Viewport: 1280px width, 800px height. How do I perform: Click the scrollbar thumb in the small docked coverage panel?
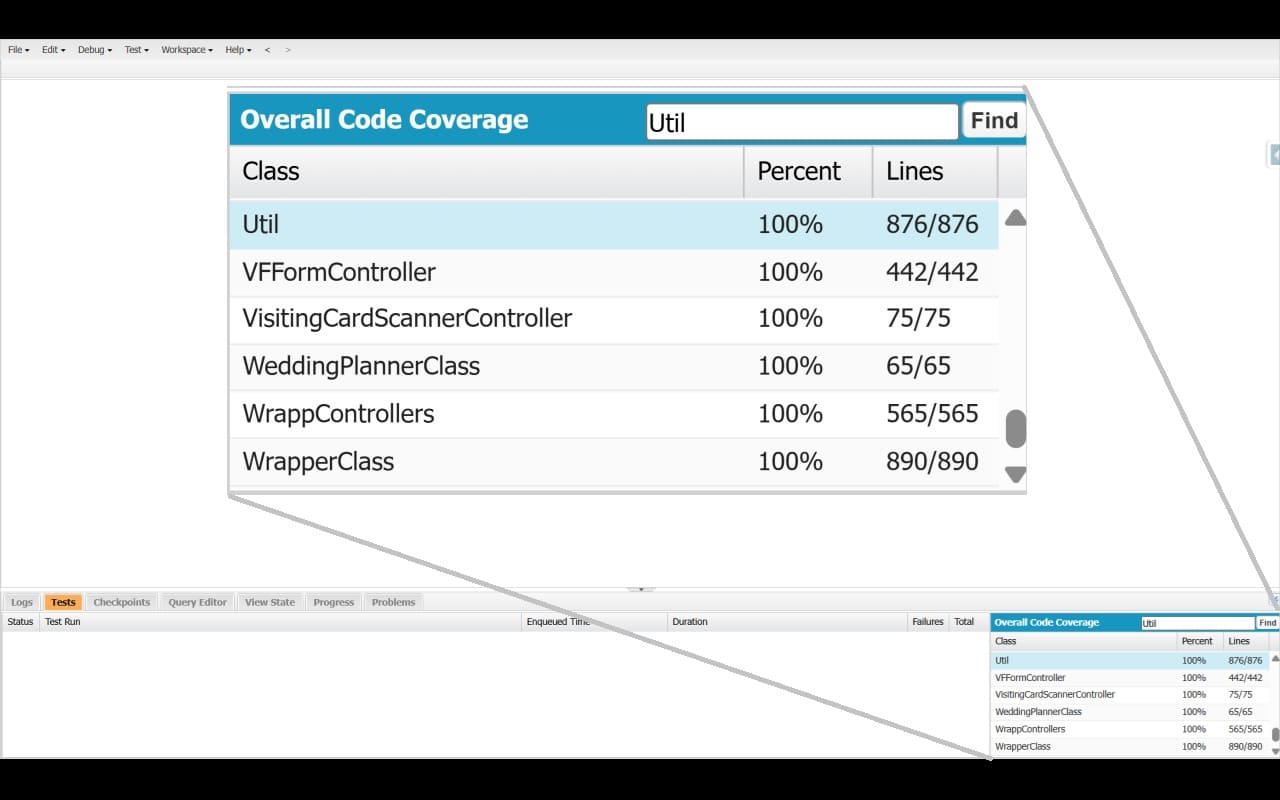click(x=1275, y=735)
